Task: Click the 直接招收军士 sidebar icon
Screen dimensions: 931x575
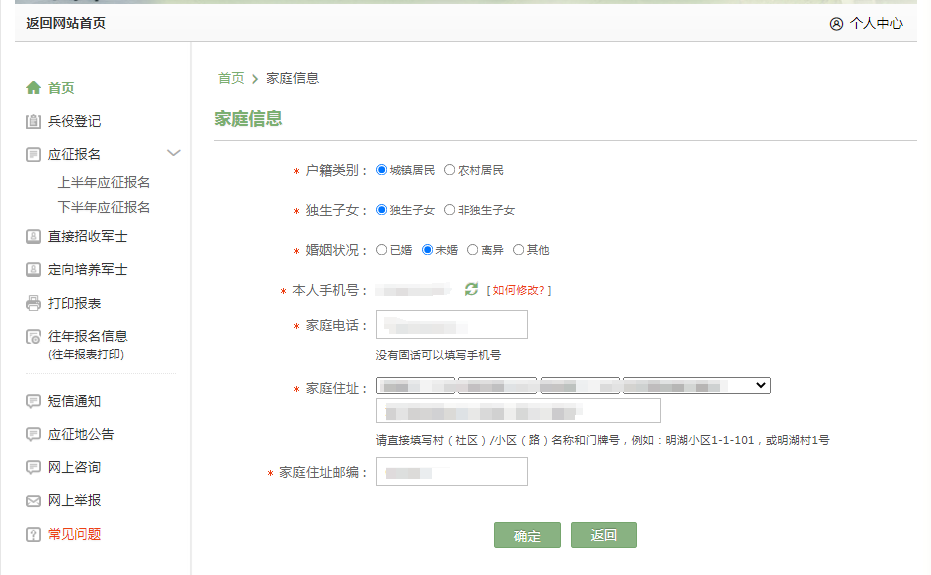Action: pos(33,237)
